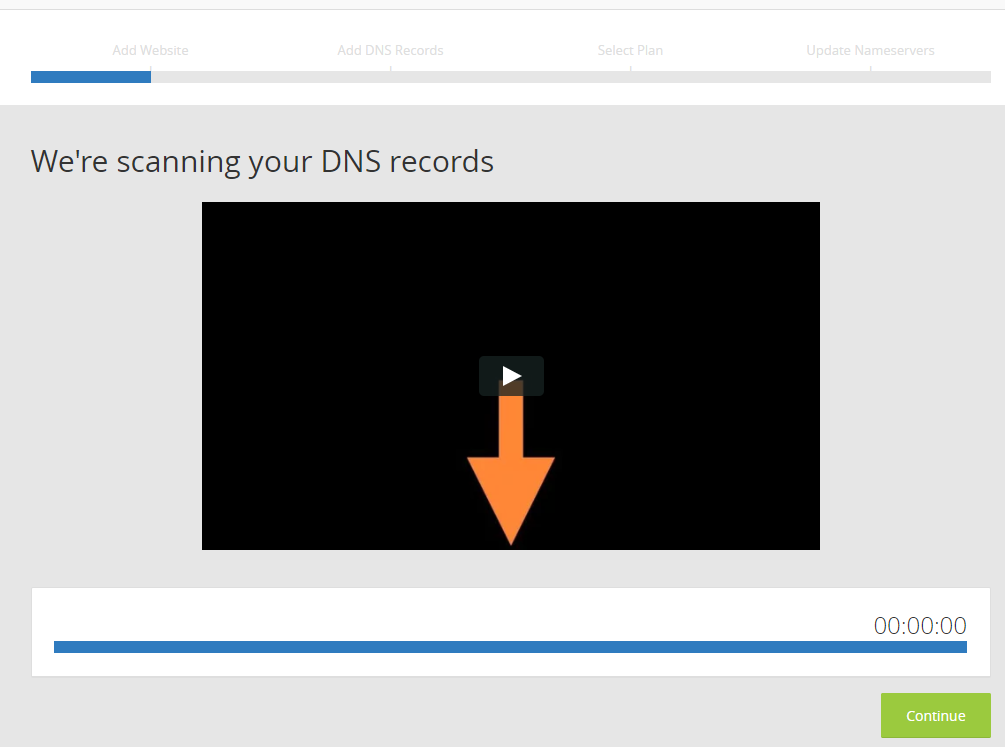This screenshot has width=1005, height=747.
Task: Select the Add Website step
Action: (150, 50)
